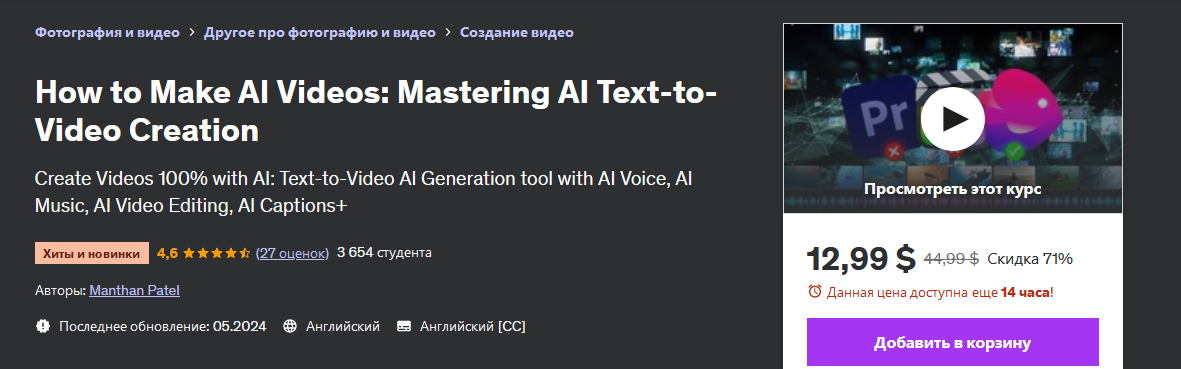Go to Другое про фотографию и видео category
The image size is (1181, 369).
tap(320, 32)
